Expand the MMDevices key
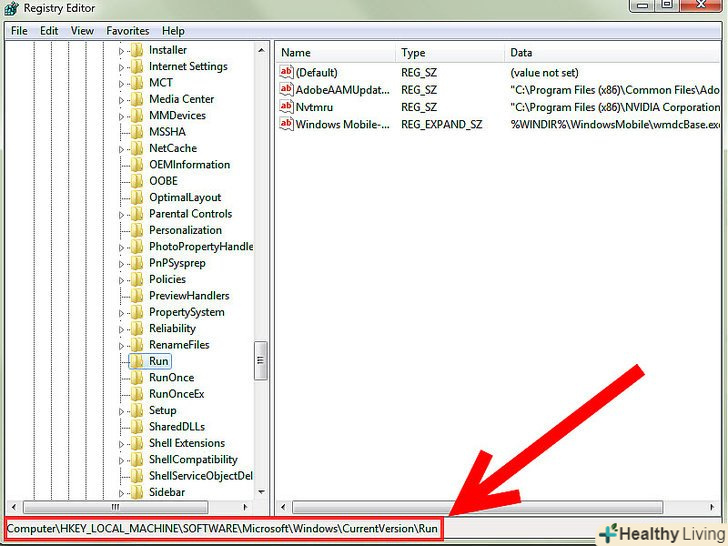The height and width of the screenshot is (546, 728). [x=121, y=117]
